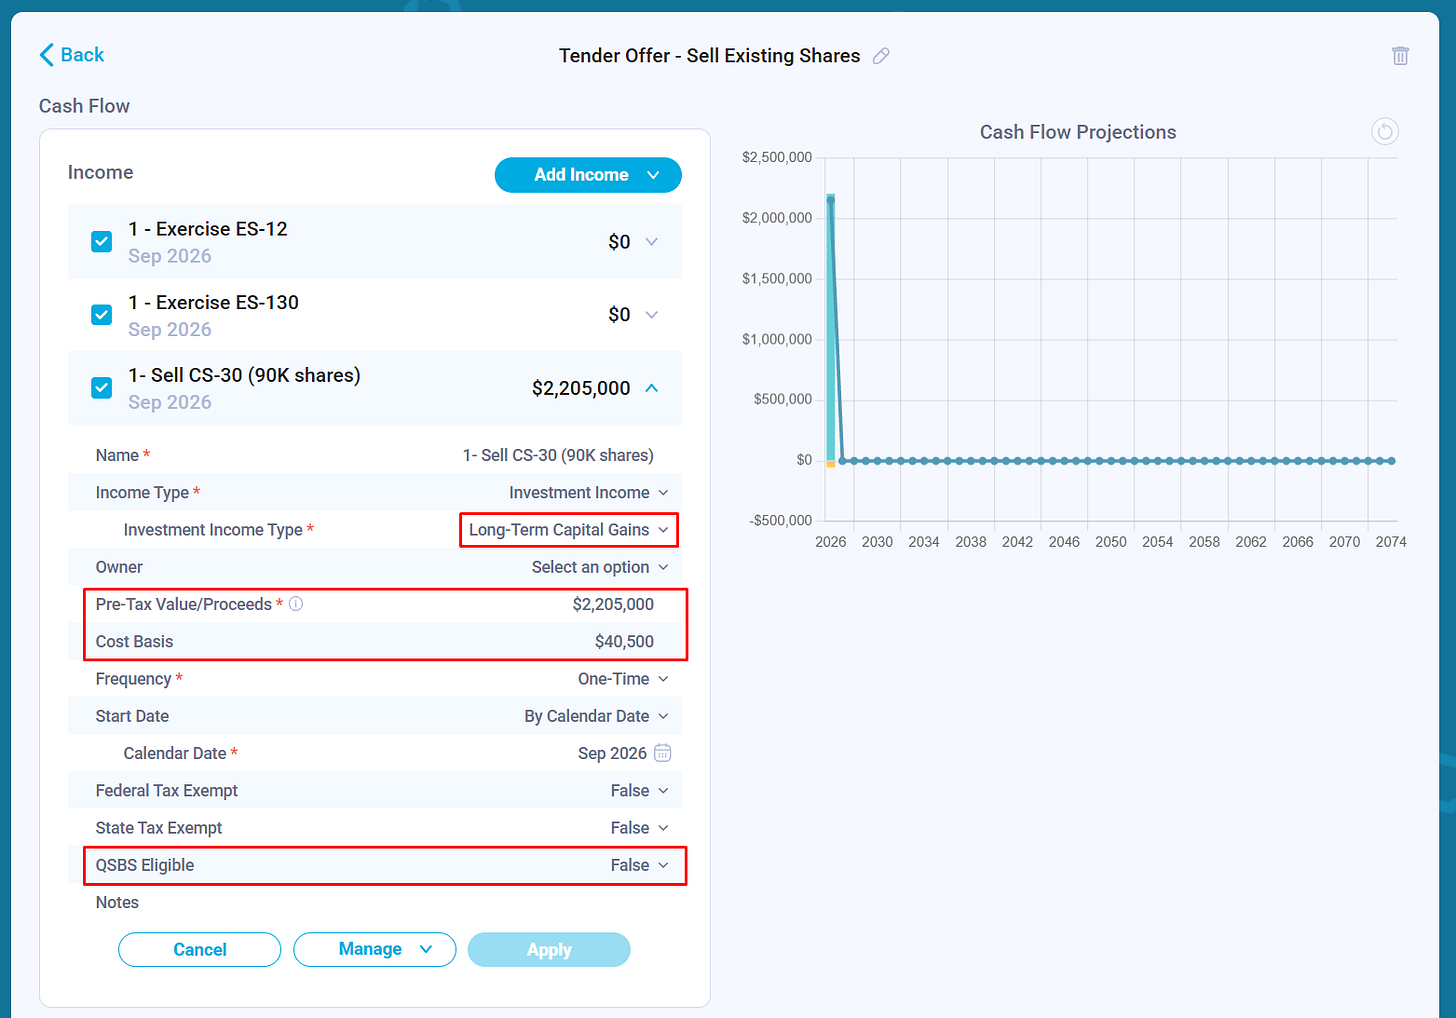Image resolution: width=1456 pixels, height=1018 pixels.
Task: Open the Owner select option dropdown
Action: [x=600, y=567]
